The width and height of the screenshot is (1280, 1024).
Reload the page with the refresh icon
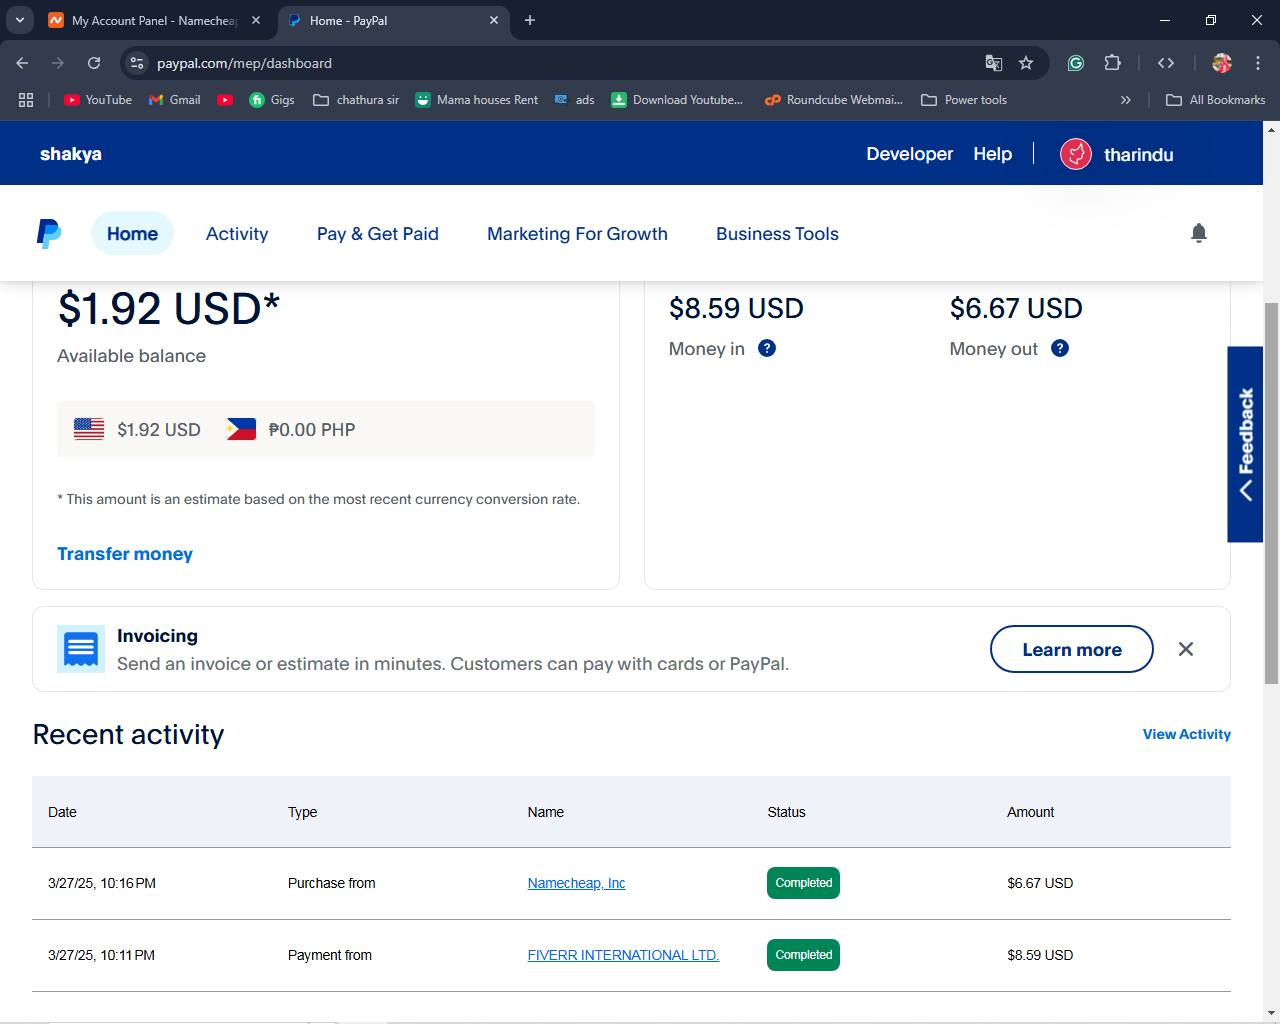94,63
